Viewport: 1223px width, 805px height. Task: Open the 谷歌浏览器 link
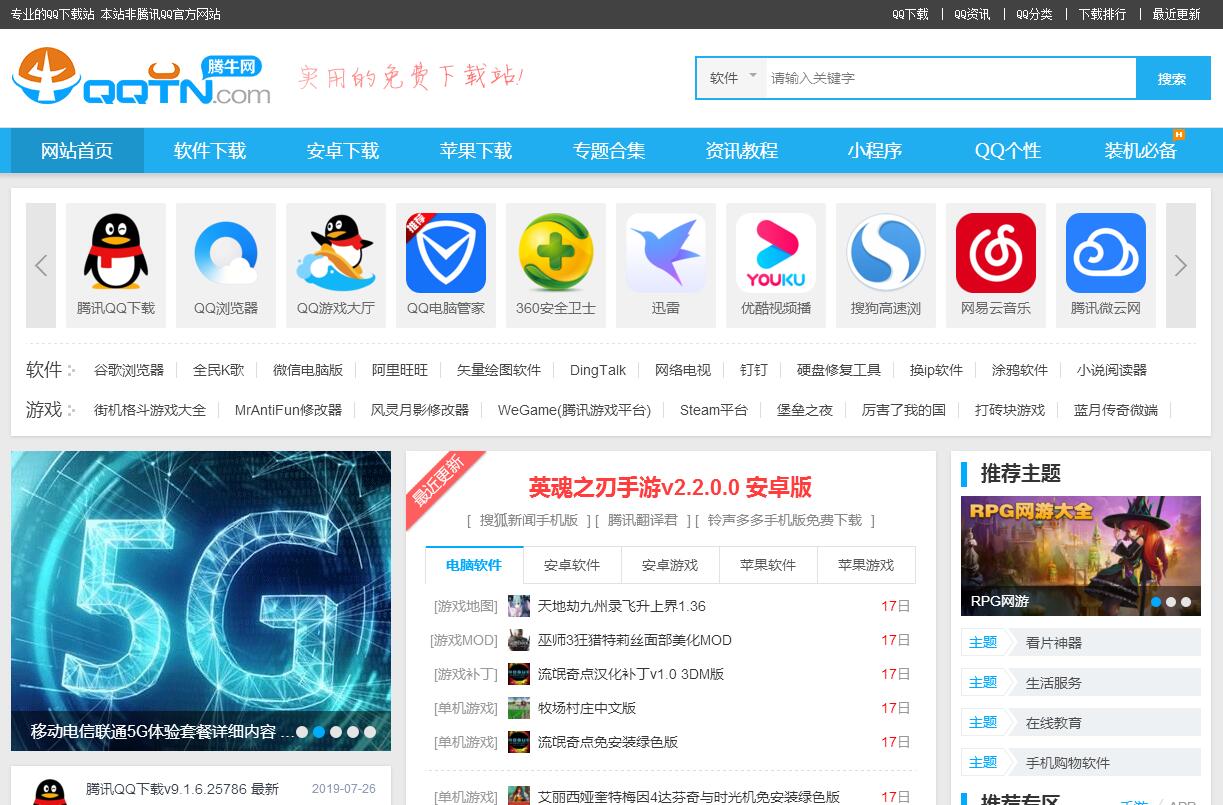129,370
